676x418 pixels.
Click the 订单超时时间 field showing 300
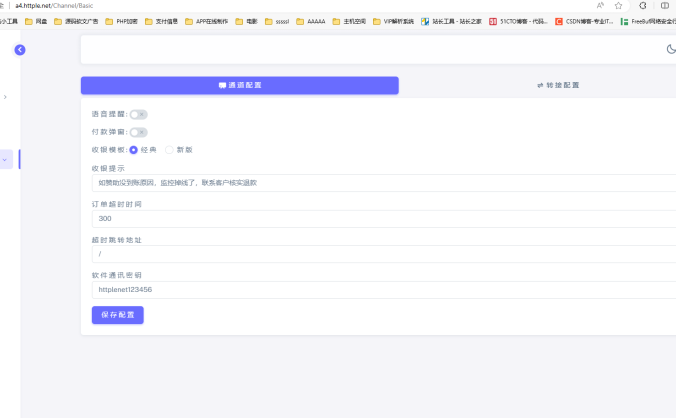(x=384, y=218)
